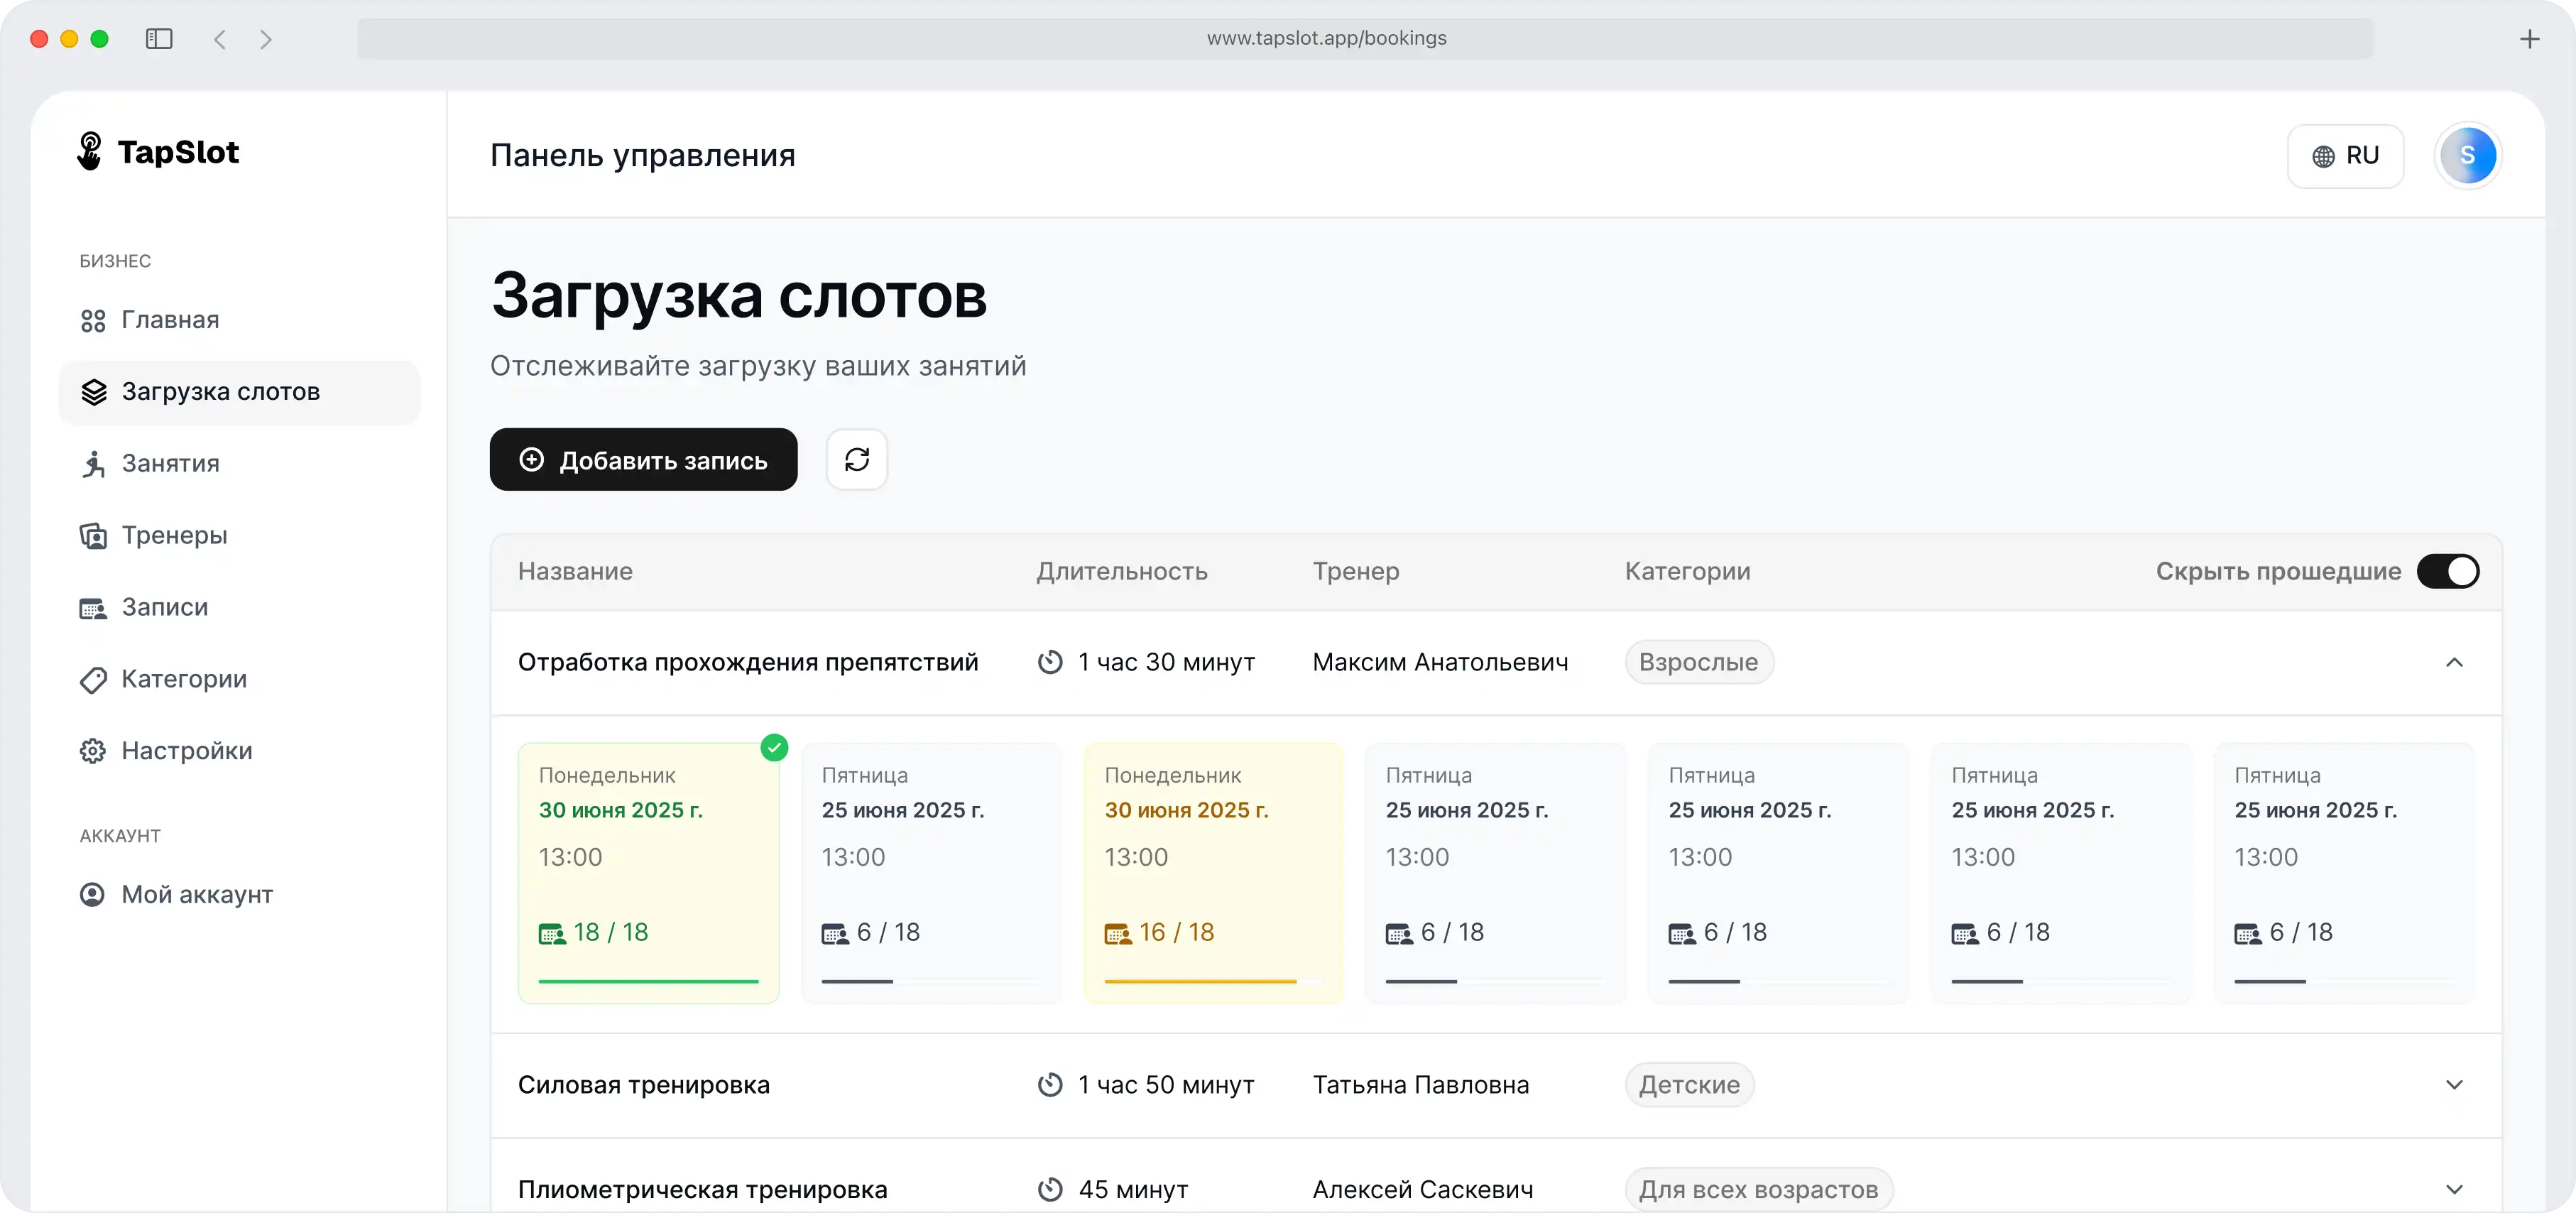The width and height of the screenshot is (2576, 1213).
Task: Go to Тренеры section
Action: pos(239,536)
